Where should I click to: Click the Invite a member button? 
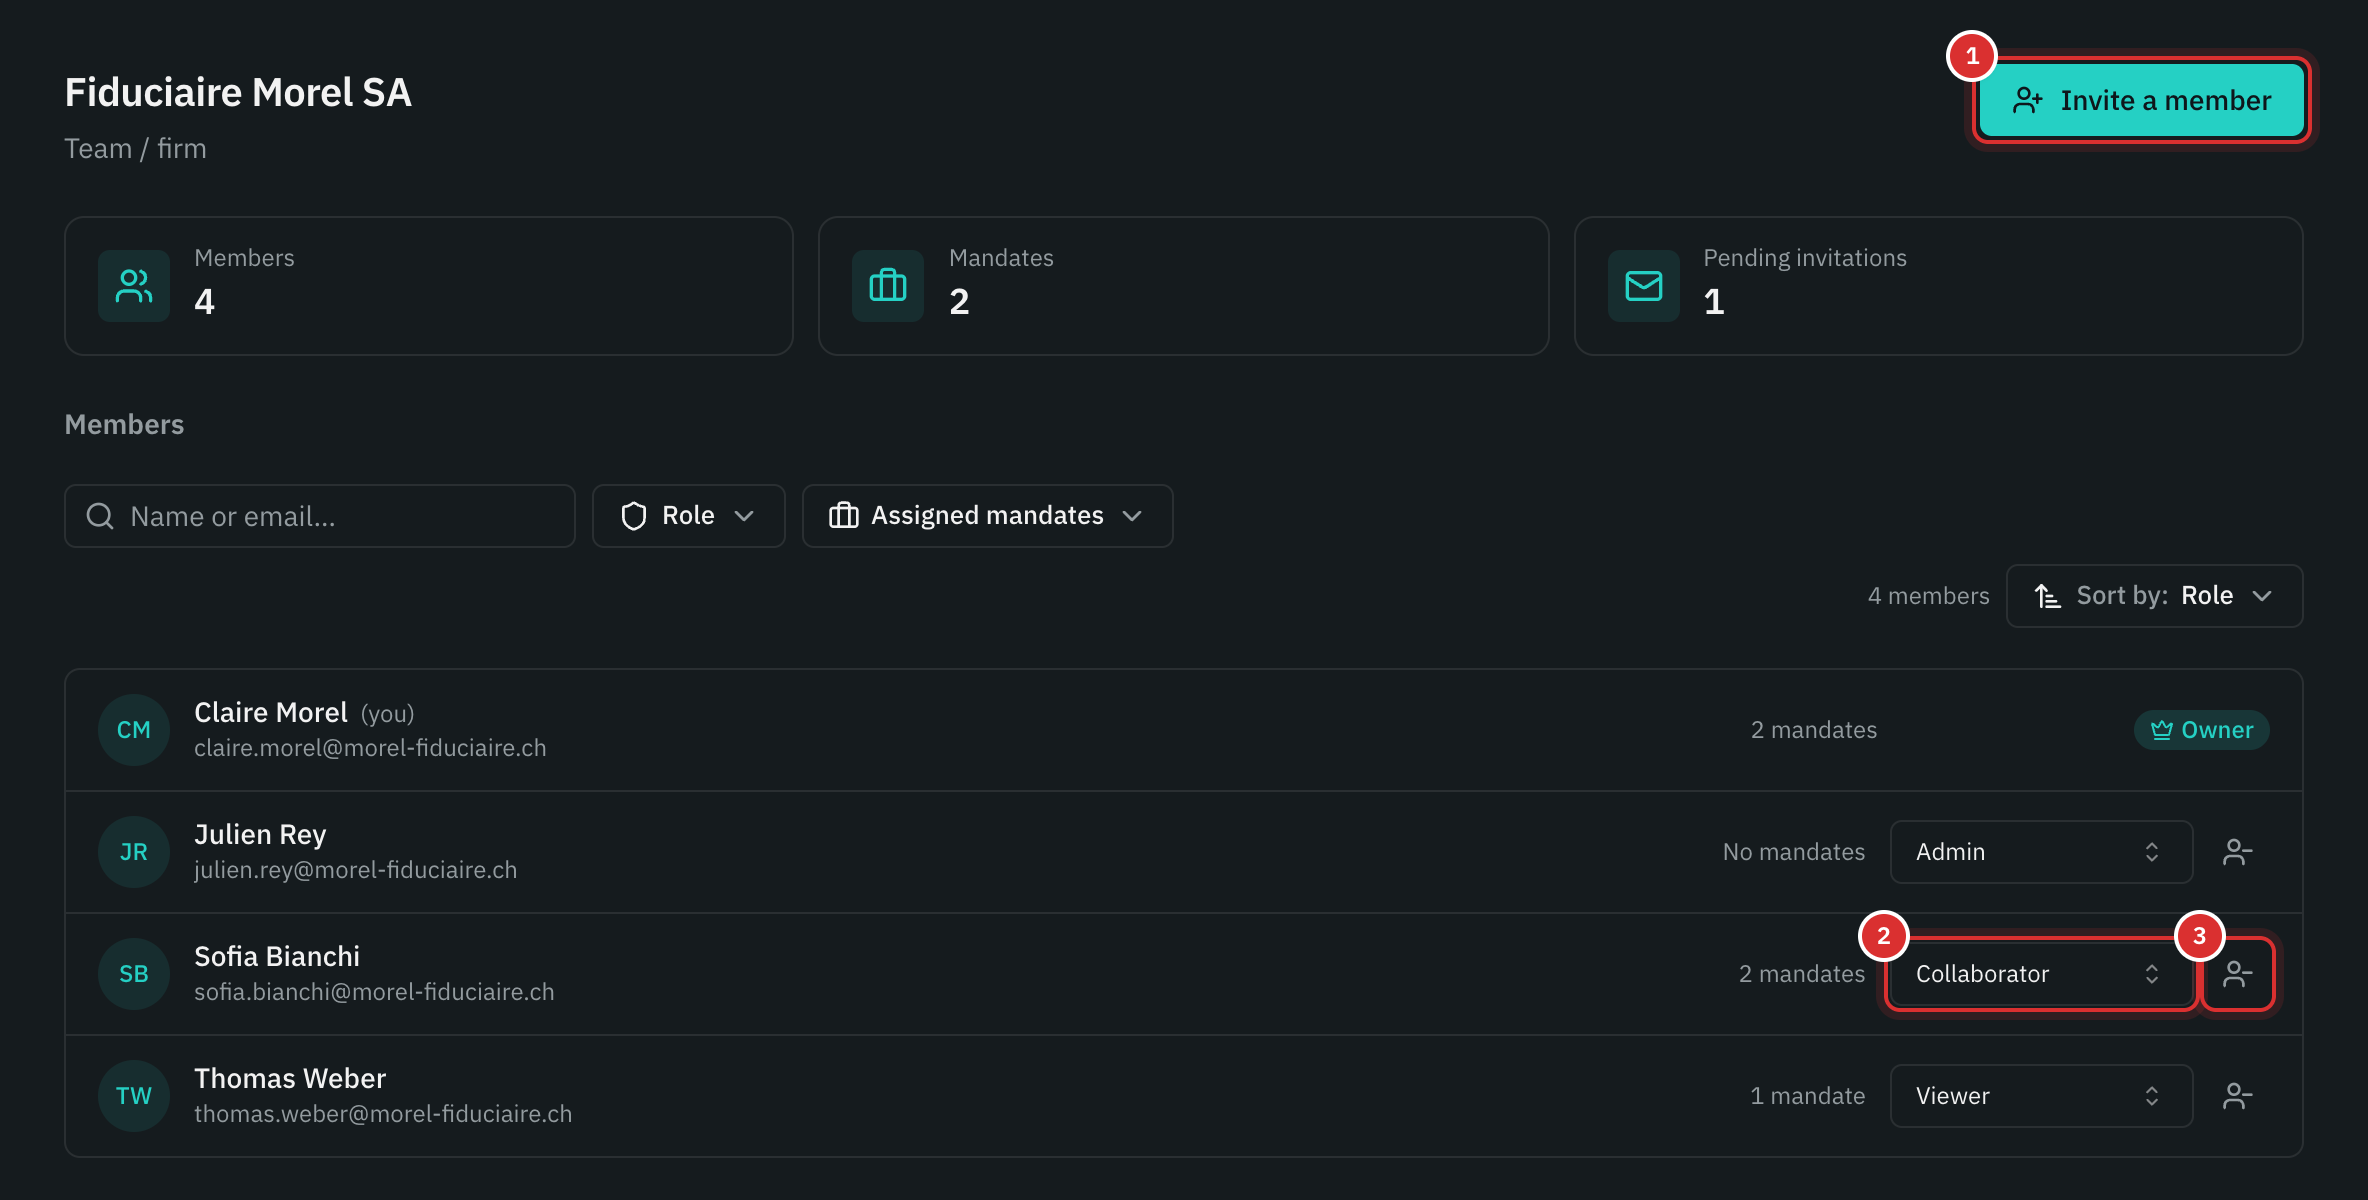2141,100
